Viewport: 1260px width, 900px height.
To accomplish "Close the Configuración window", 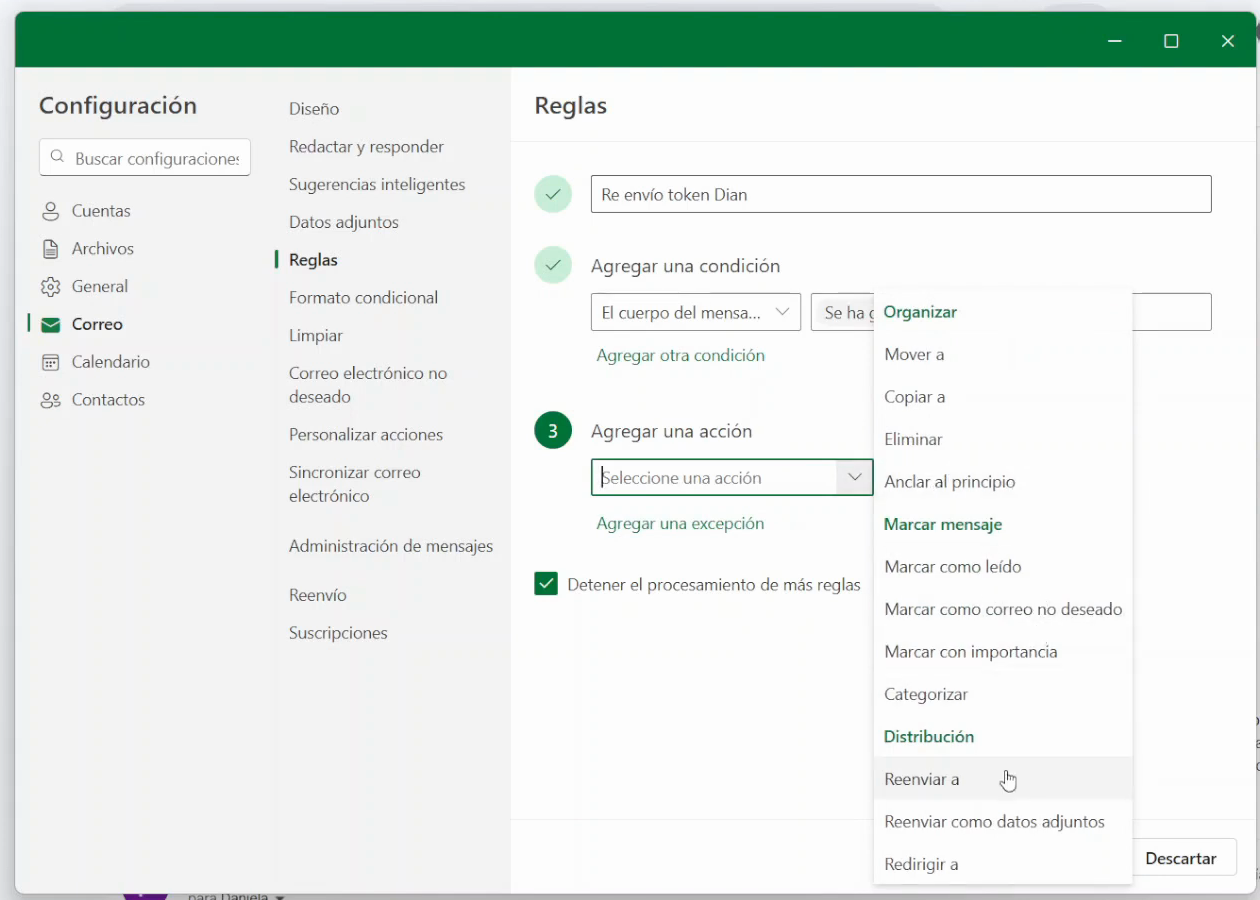I will pyautogui.click(x=1227, y=41).
